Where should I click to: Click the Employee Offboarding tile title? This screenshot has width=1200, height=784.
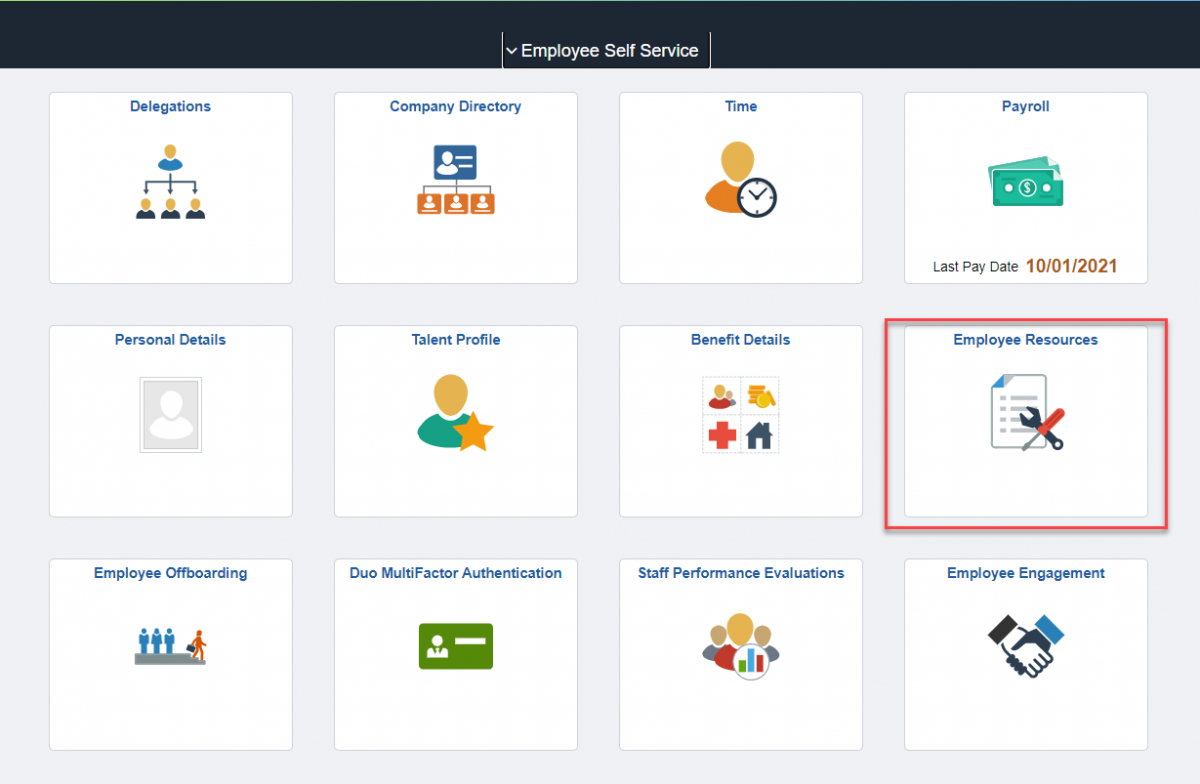170,573
